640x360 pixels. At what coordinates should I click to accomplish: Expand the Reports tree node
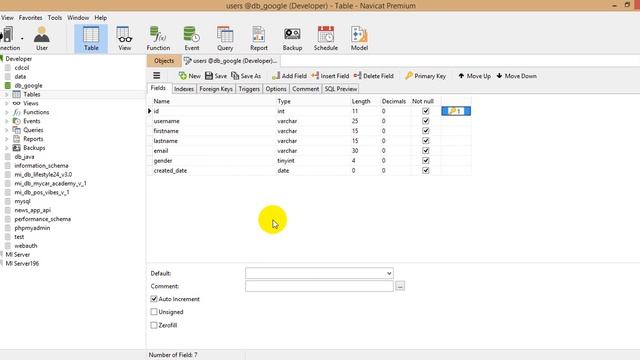[7, 139]
